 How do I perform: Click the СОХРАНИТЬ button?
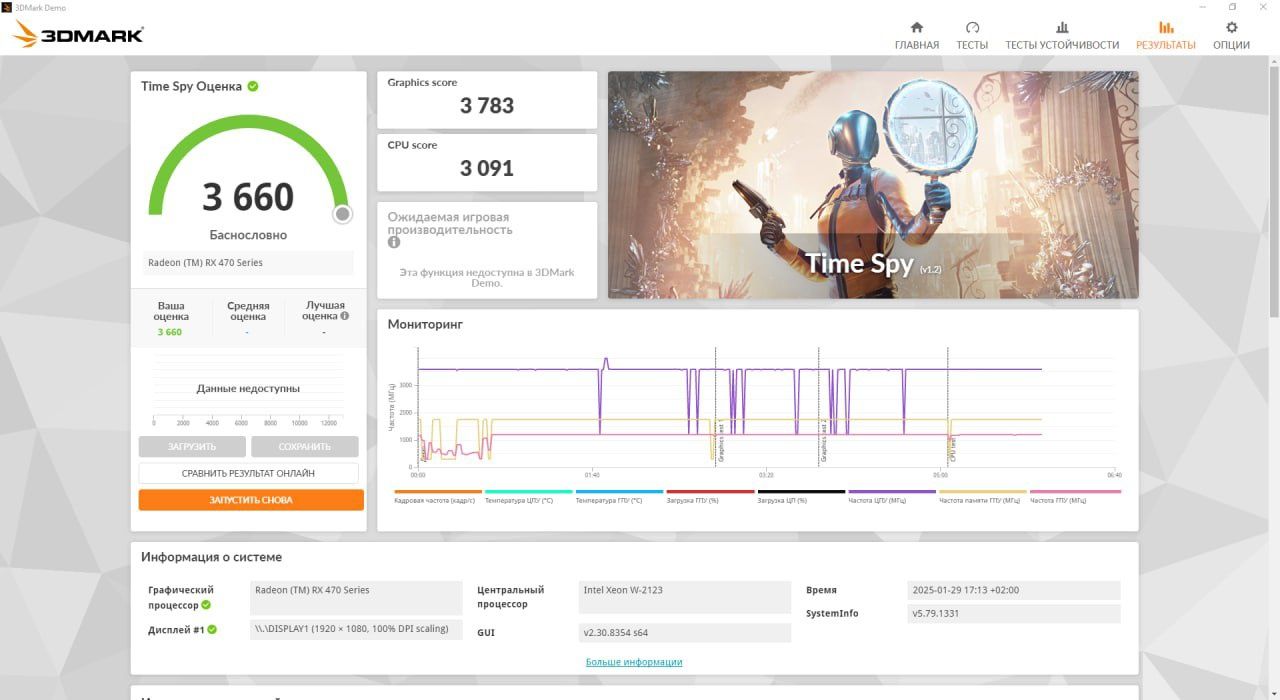click(x=305, y=447)
